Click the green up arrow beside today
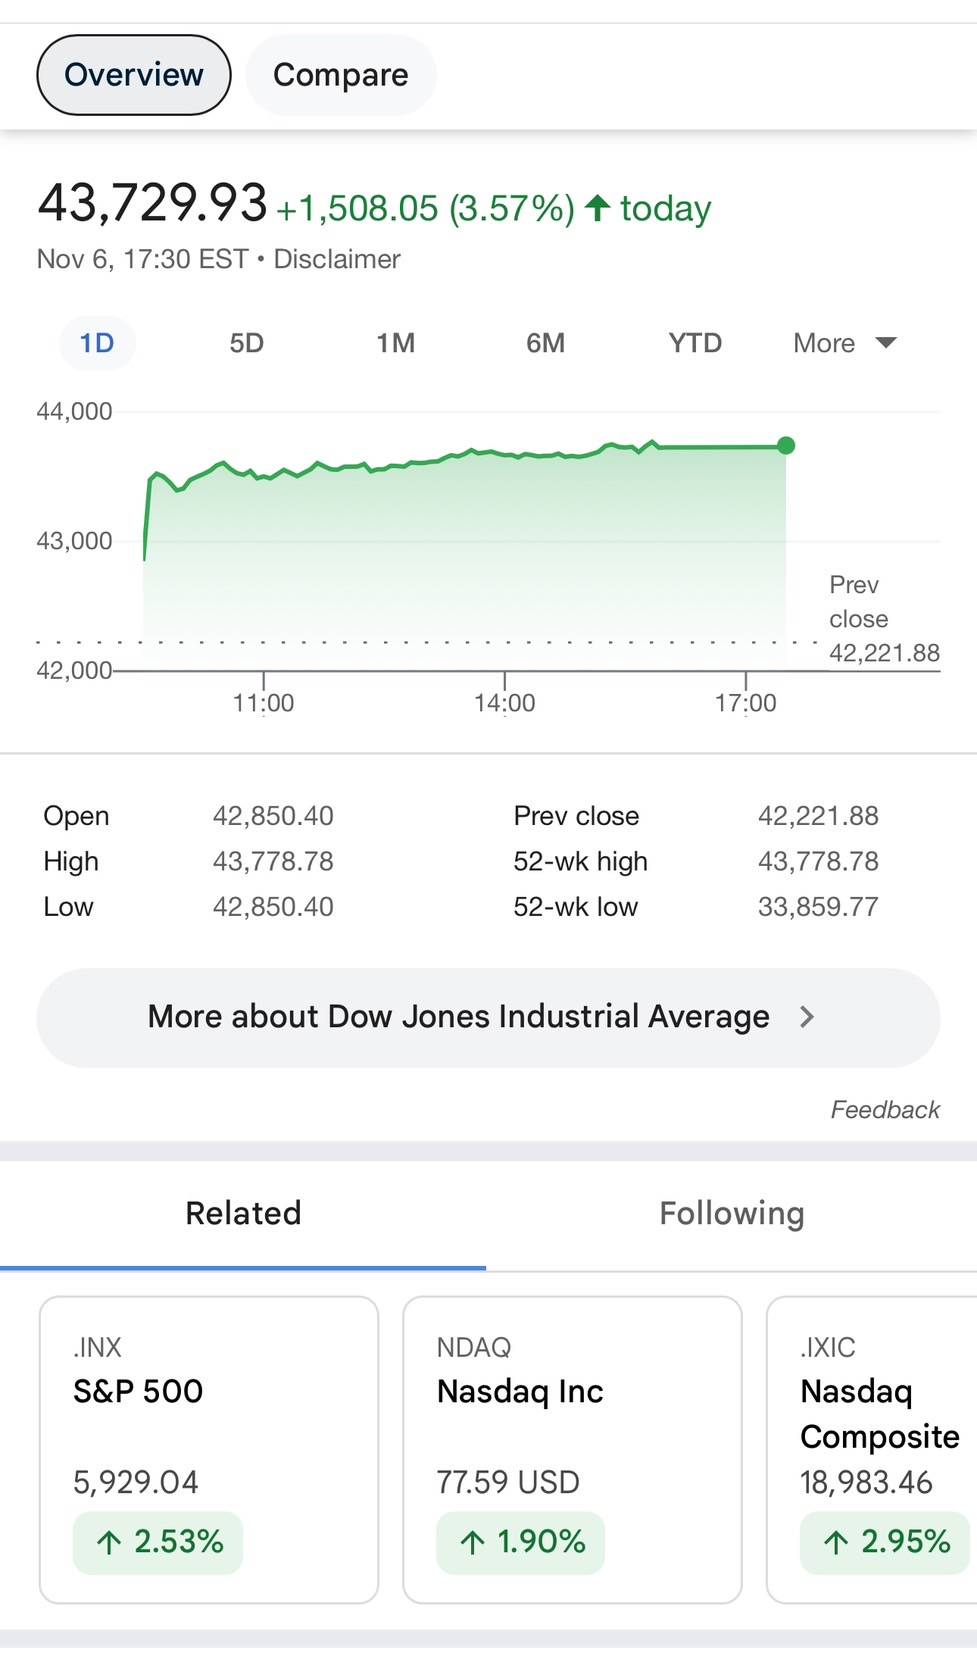 (x=597, y=208)
